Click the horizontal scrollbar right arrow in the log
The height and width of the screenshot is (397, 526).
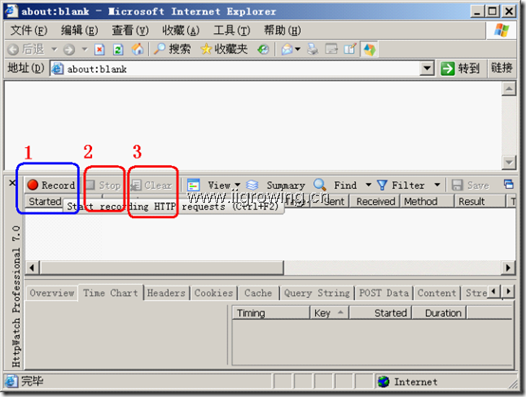click(508, 267)
